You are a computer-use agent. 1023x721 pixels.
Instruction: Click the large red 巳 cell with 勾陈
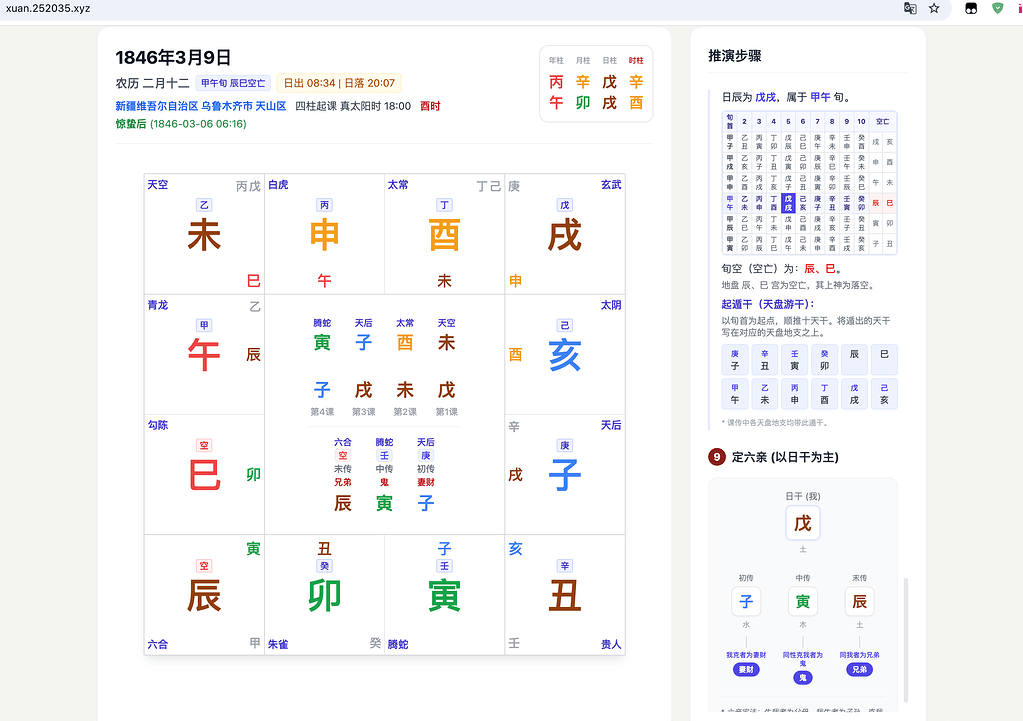tap(204, 474)
